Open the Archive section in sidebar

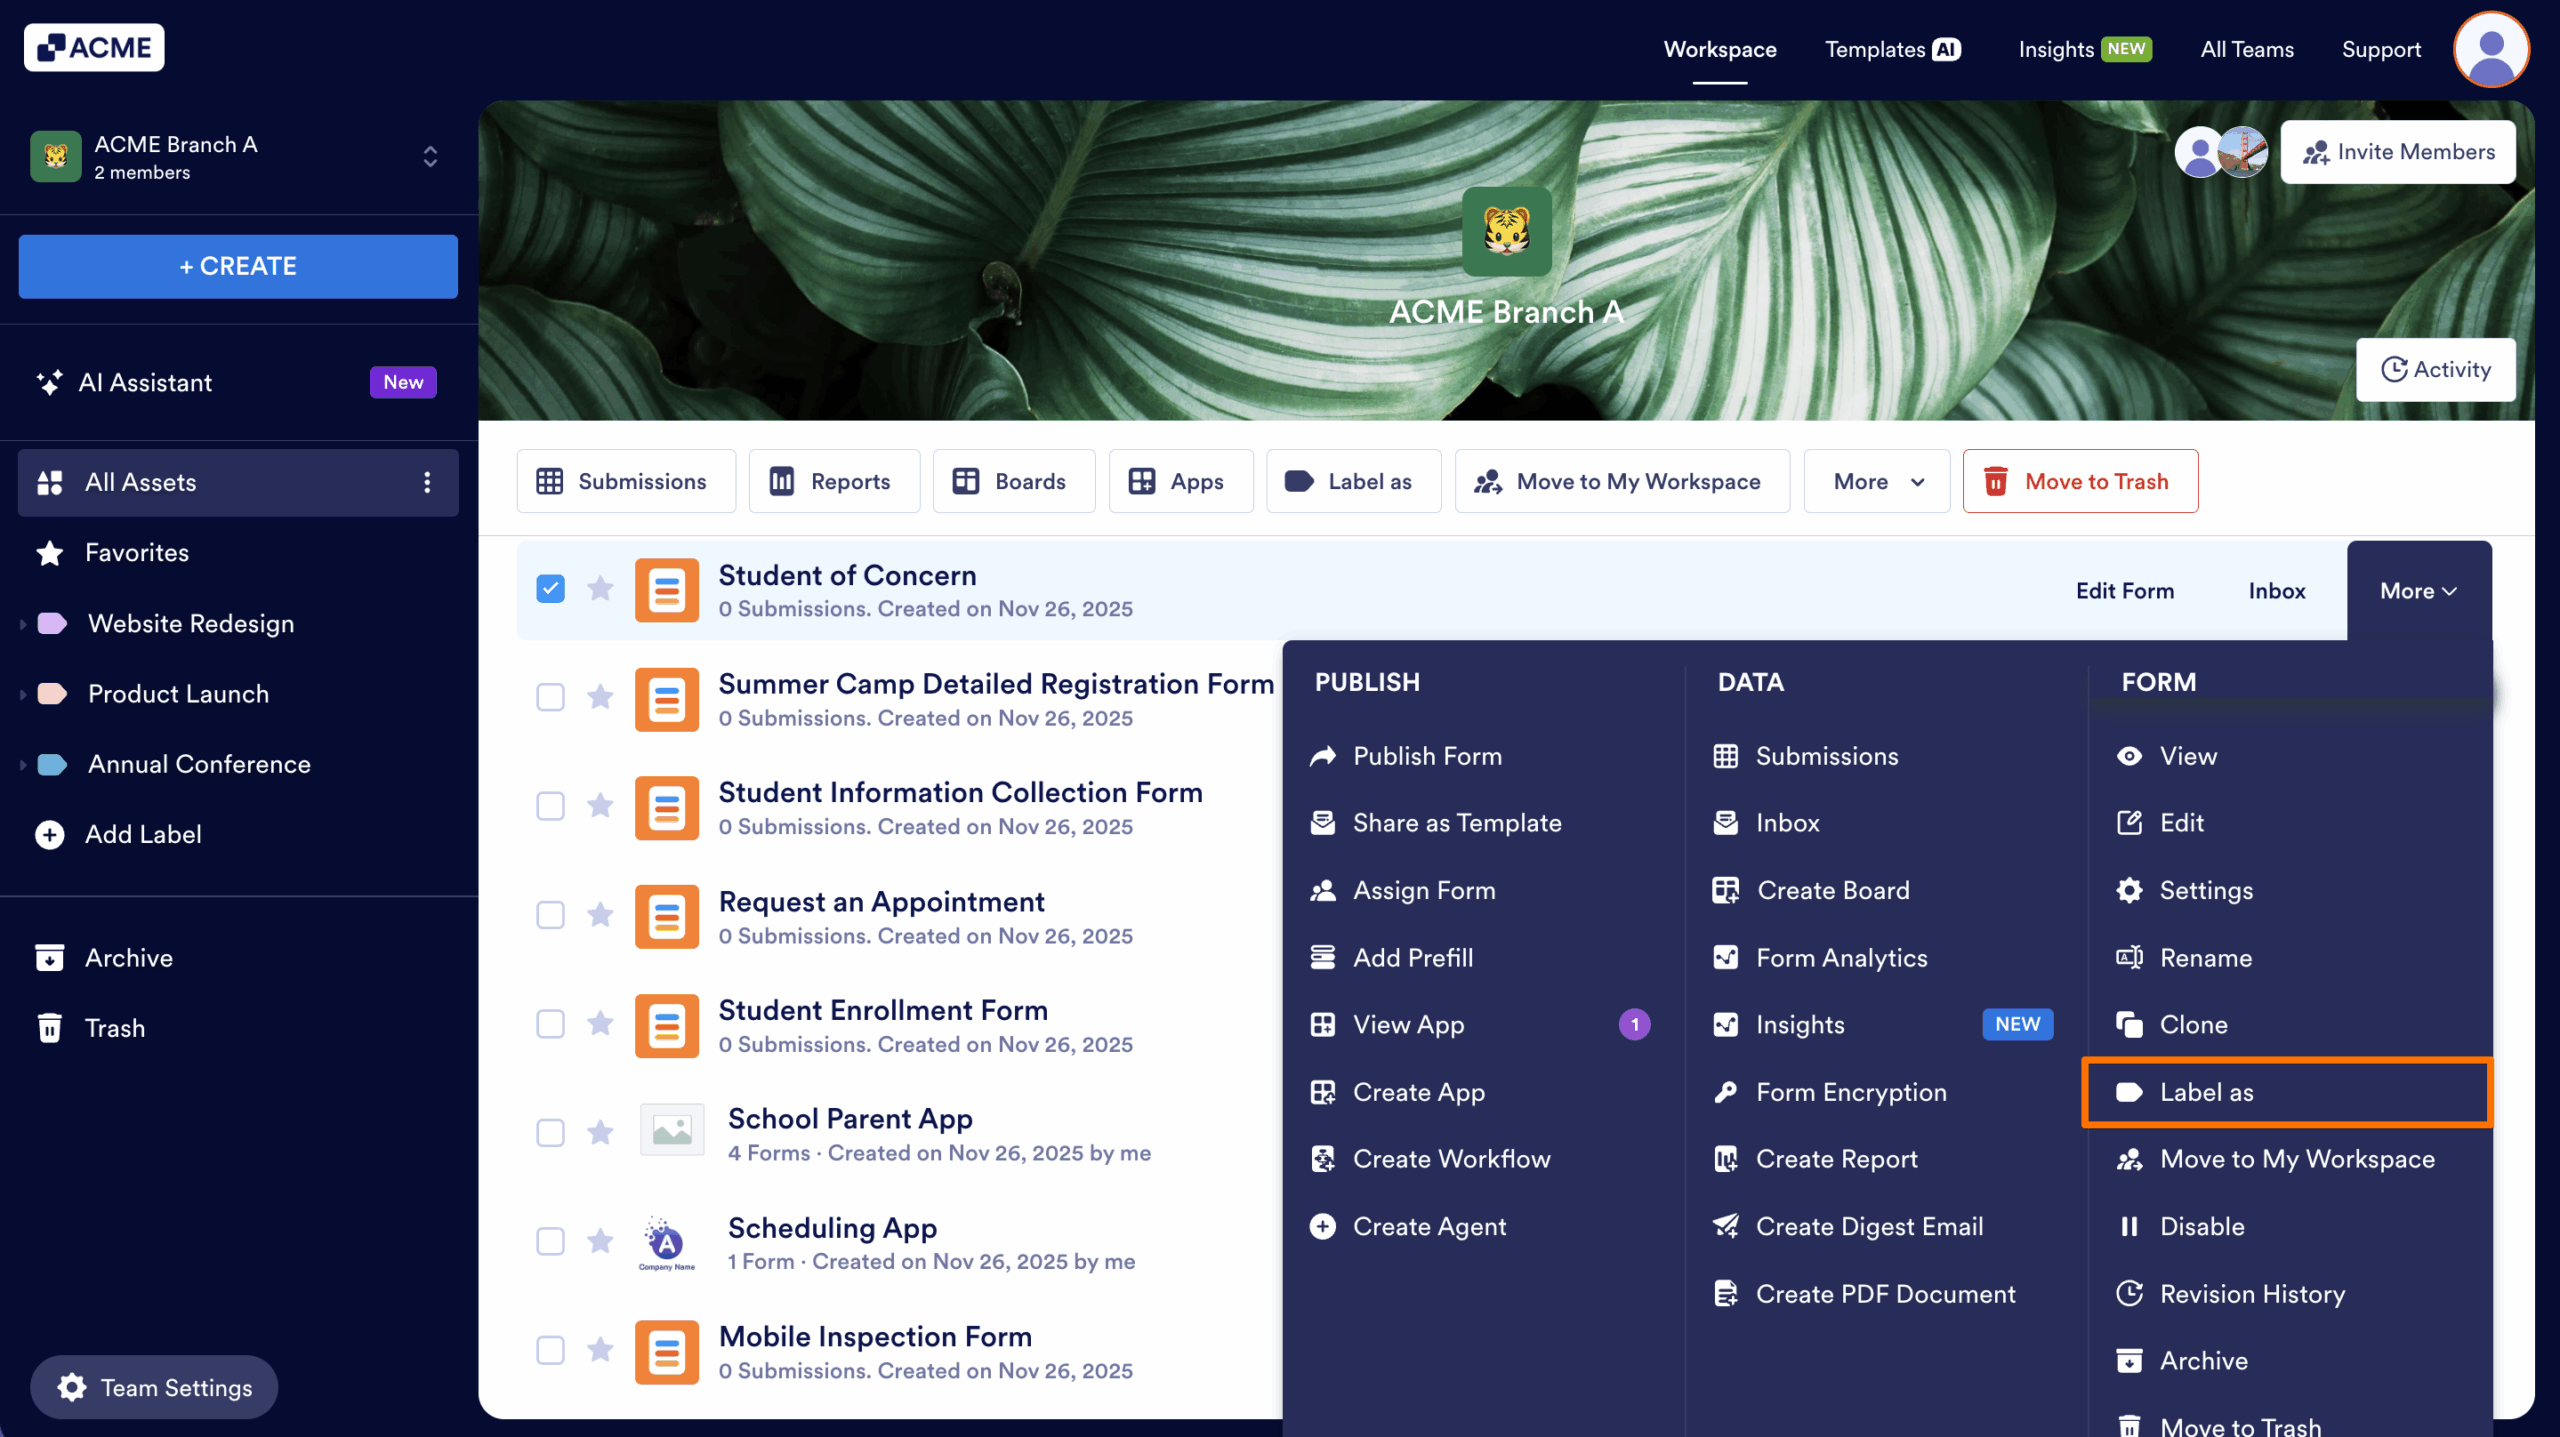pyautogui.click(x=127, y=957)
